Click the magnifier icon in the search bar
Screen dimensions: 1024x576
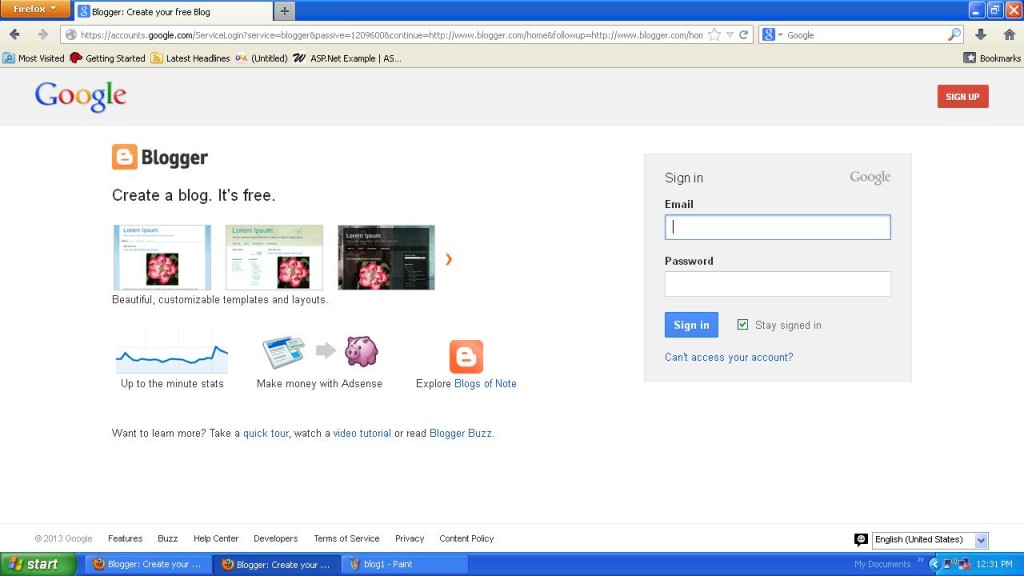click(952, 33)
